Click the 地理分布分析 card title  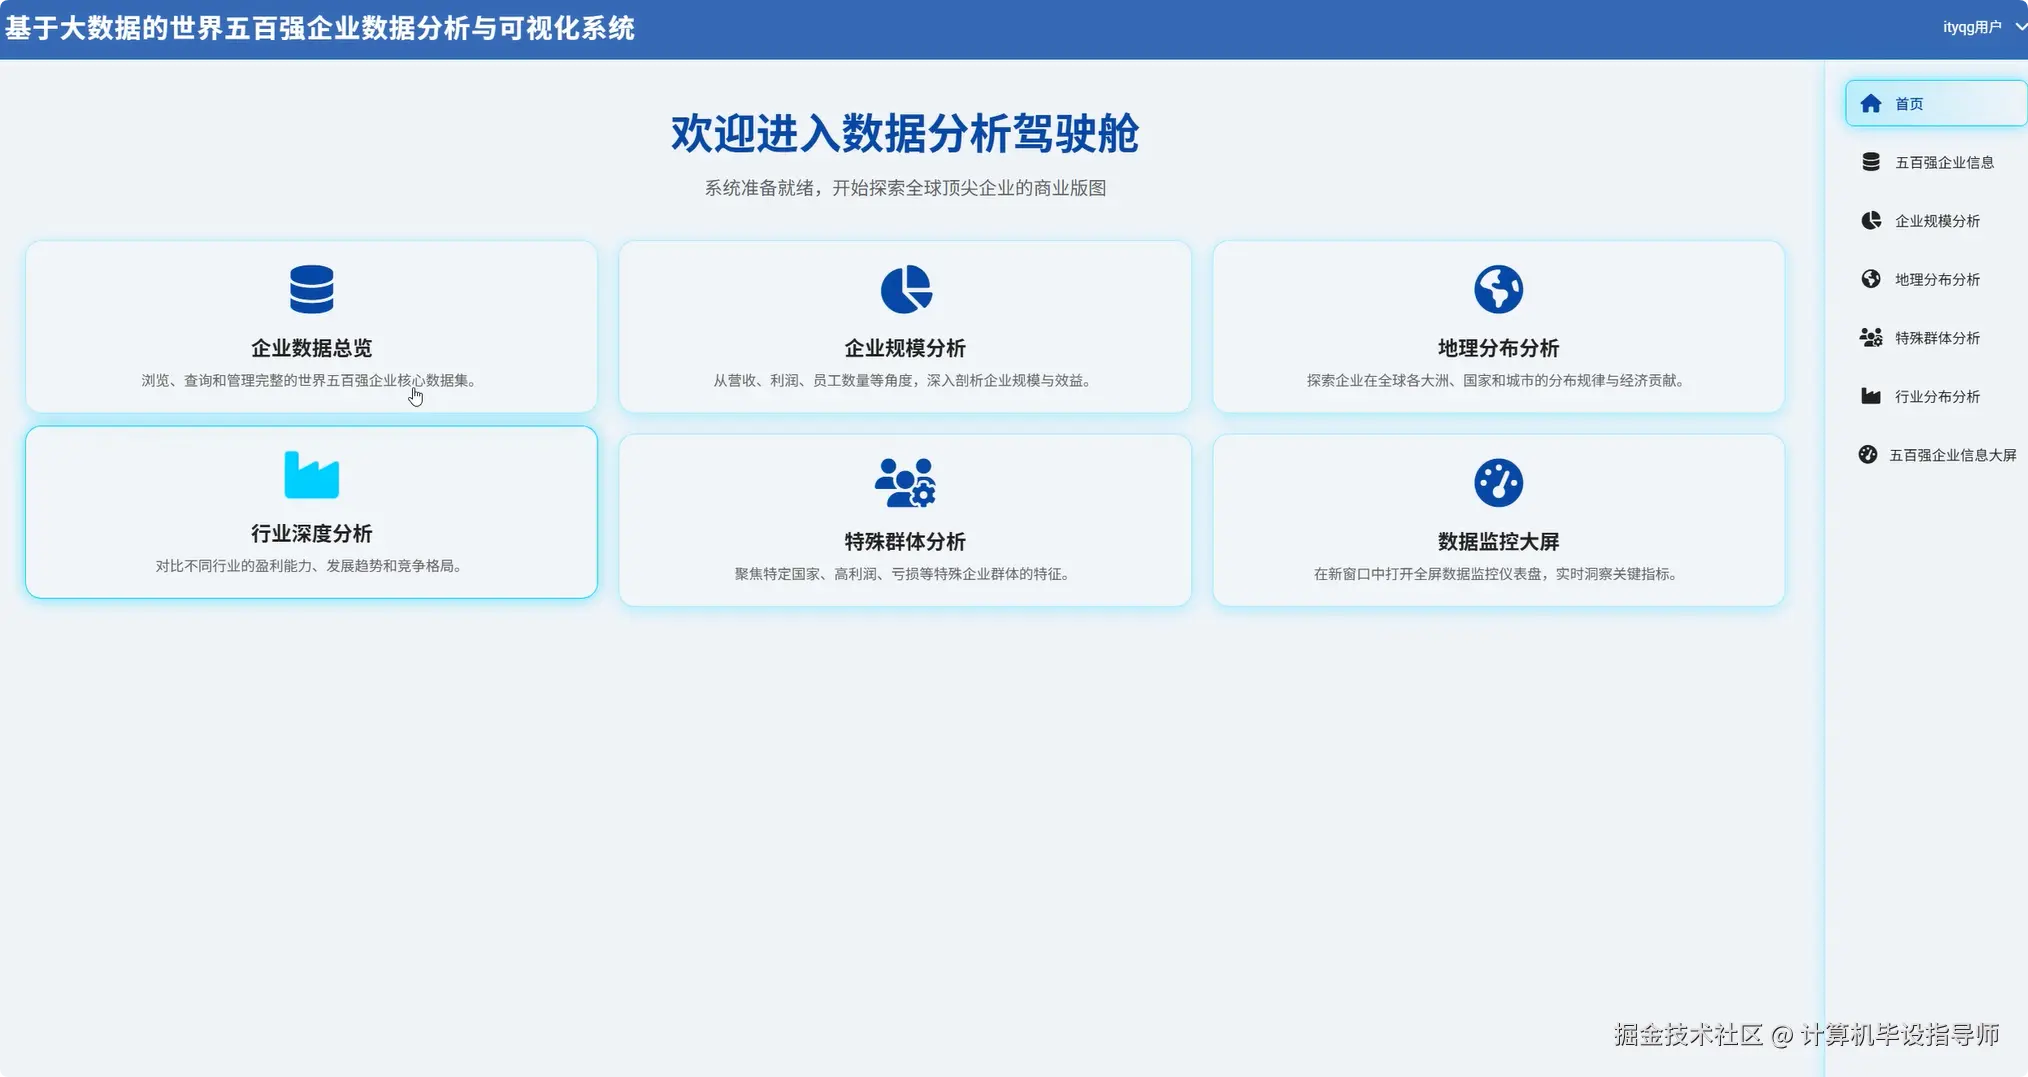[1498, 348]
